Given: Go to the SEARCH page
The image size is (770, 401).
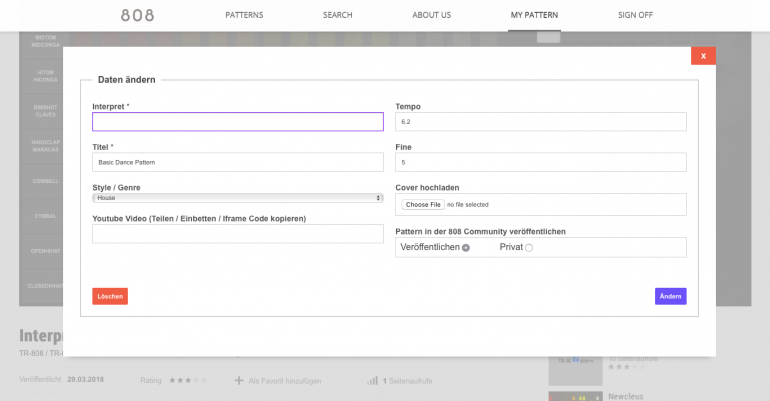Looking at the screenshot, I should tap(337, 15).
